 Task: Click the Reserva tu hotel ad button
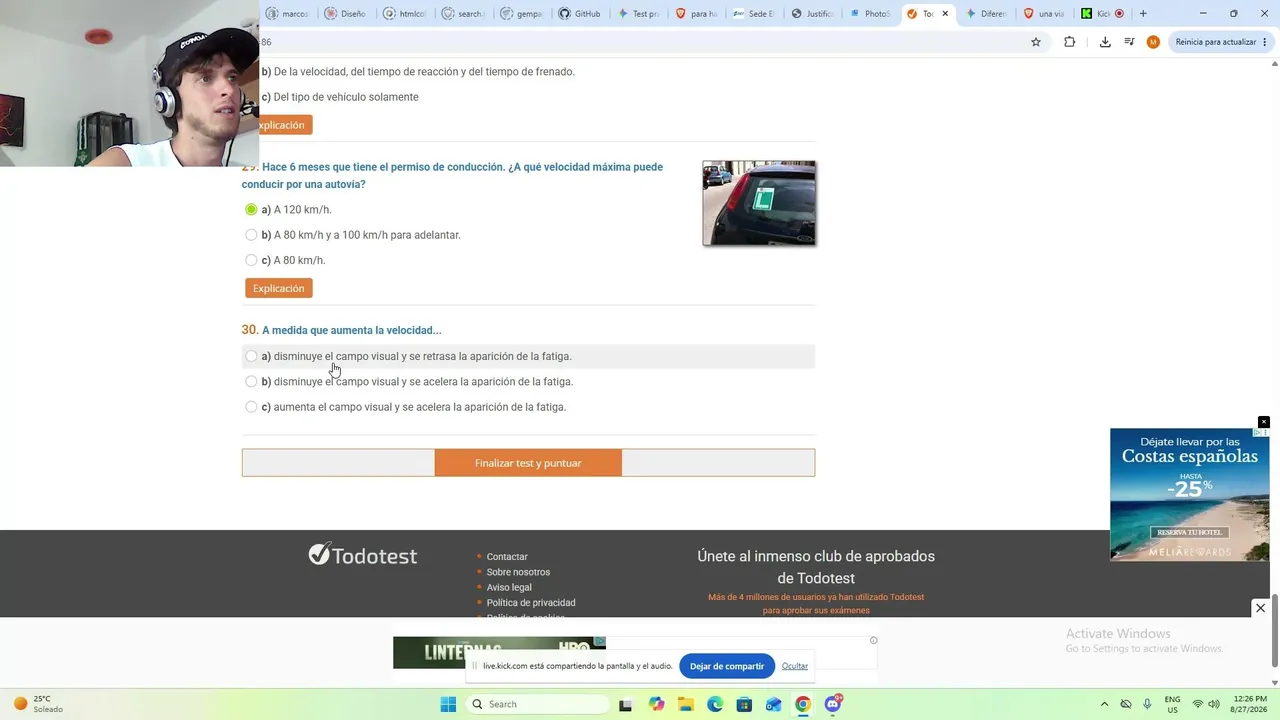[1190, 532]
